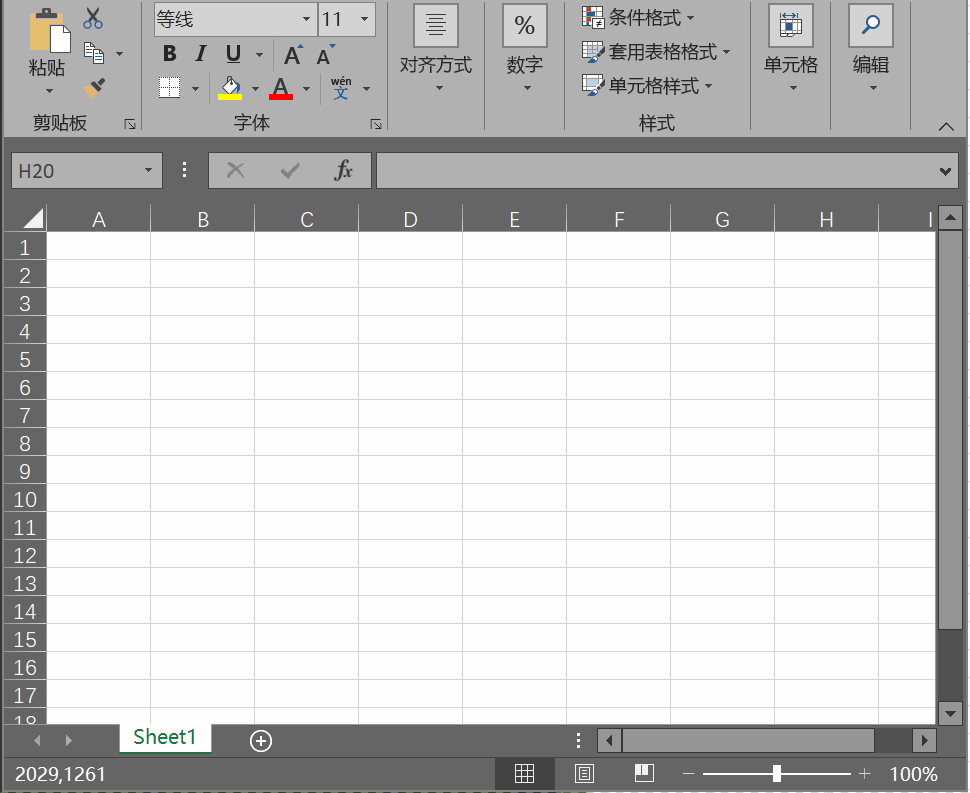
Task: Click the zoom in plus button
Action: 865,773
